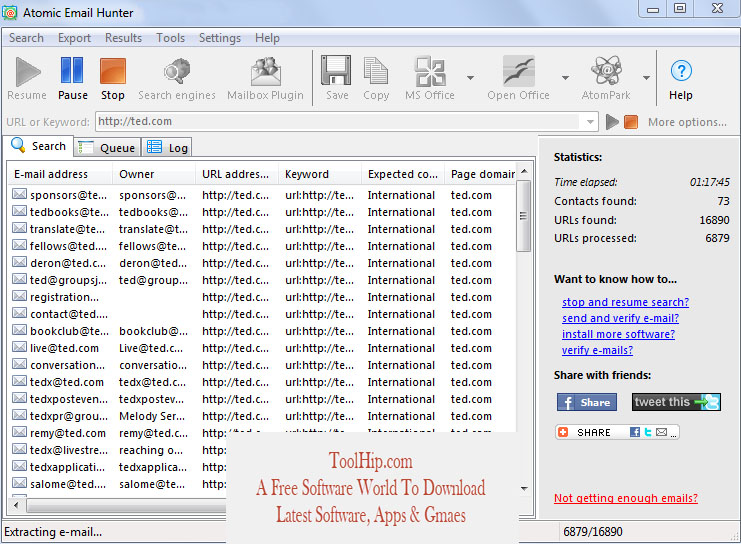Click owner cell 'Melody Ser...'
Screen dimensions: 741x544
(152, 416)
